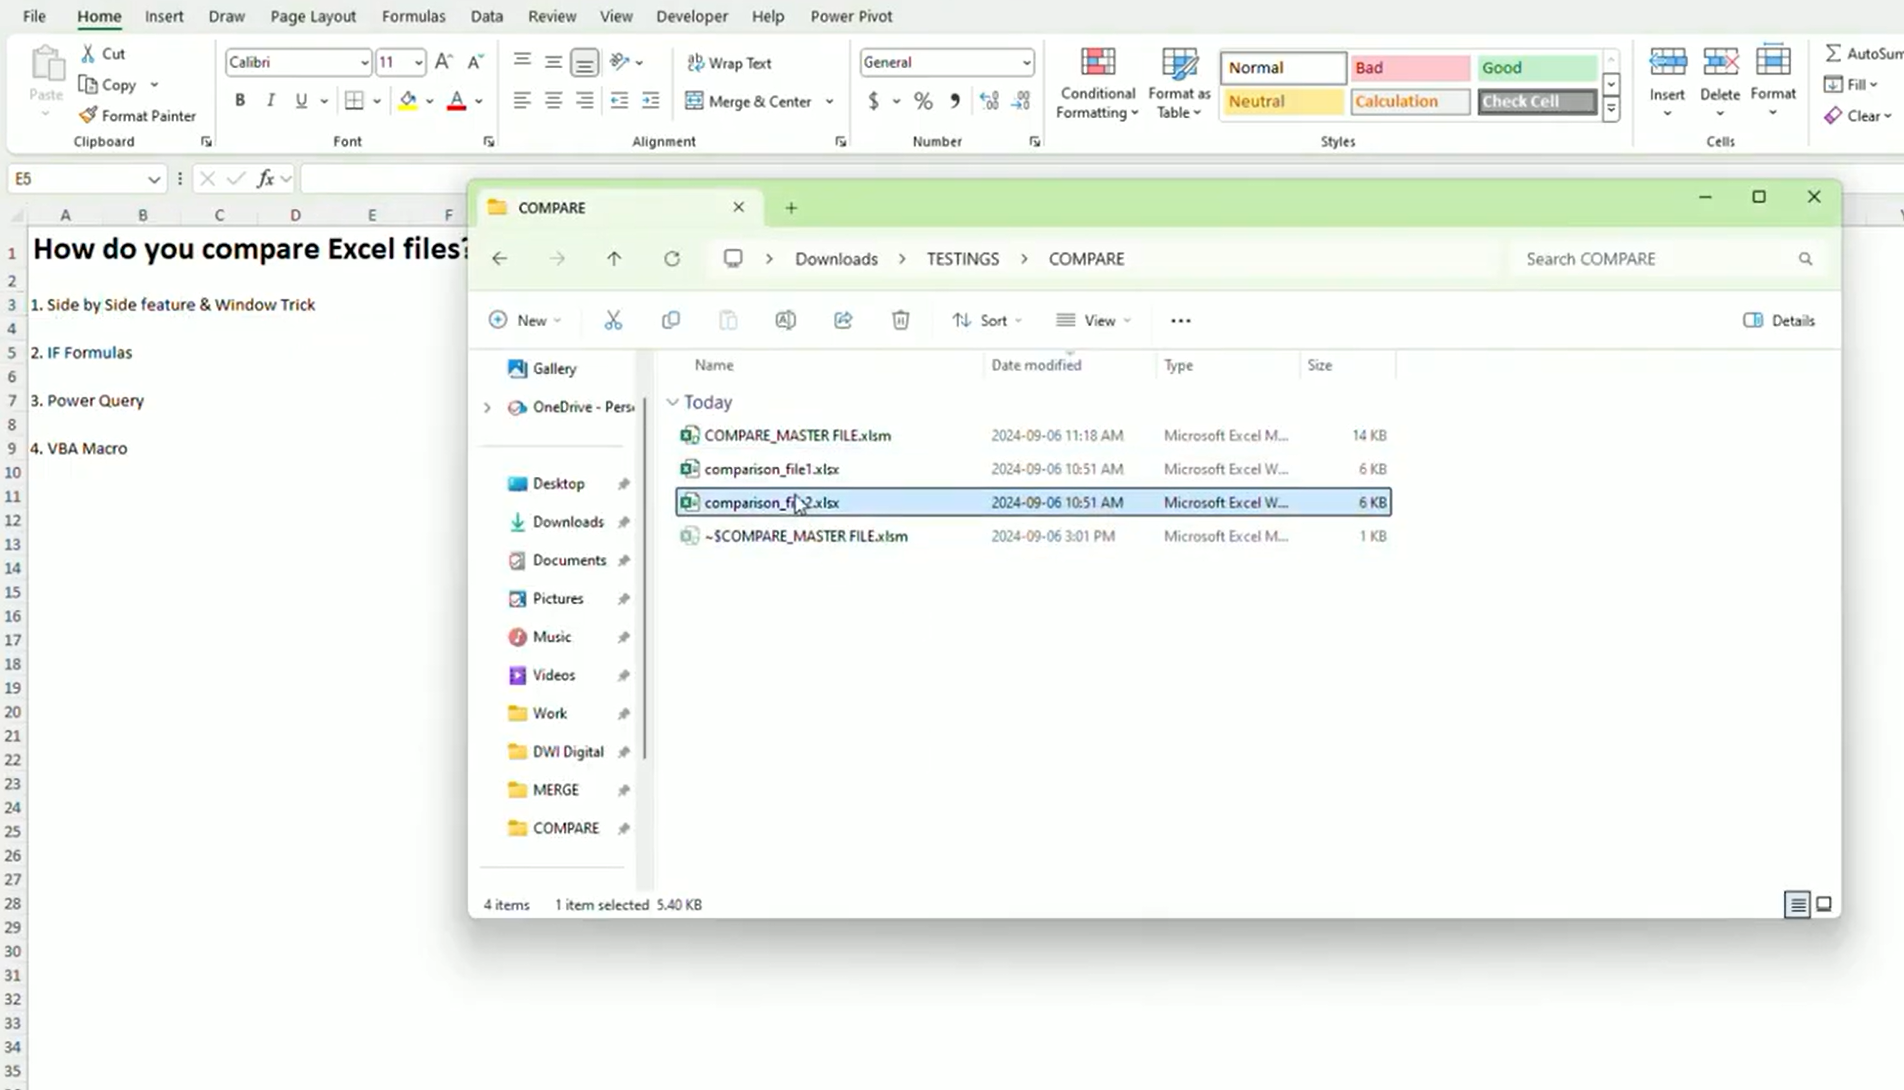The image size is (1904, 1090).
Task: Open the Page Layout ribbon tab
Action: pos(313,16)
